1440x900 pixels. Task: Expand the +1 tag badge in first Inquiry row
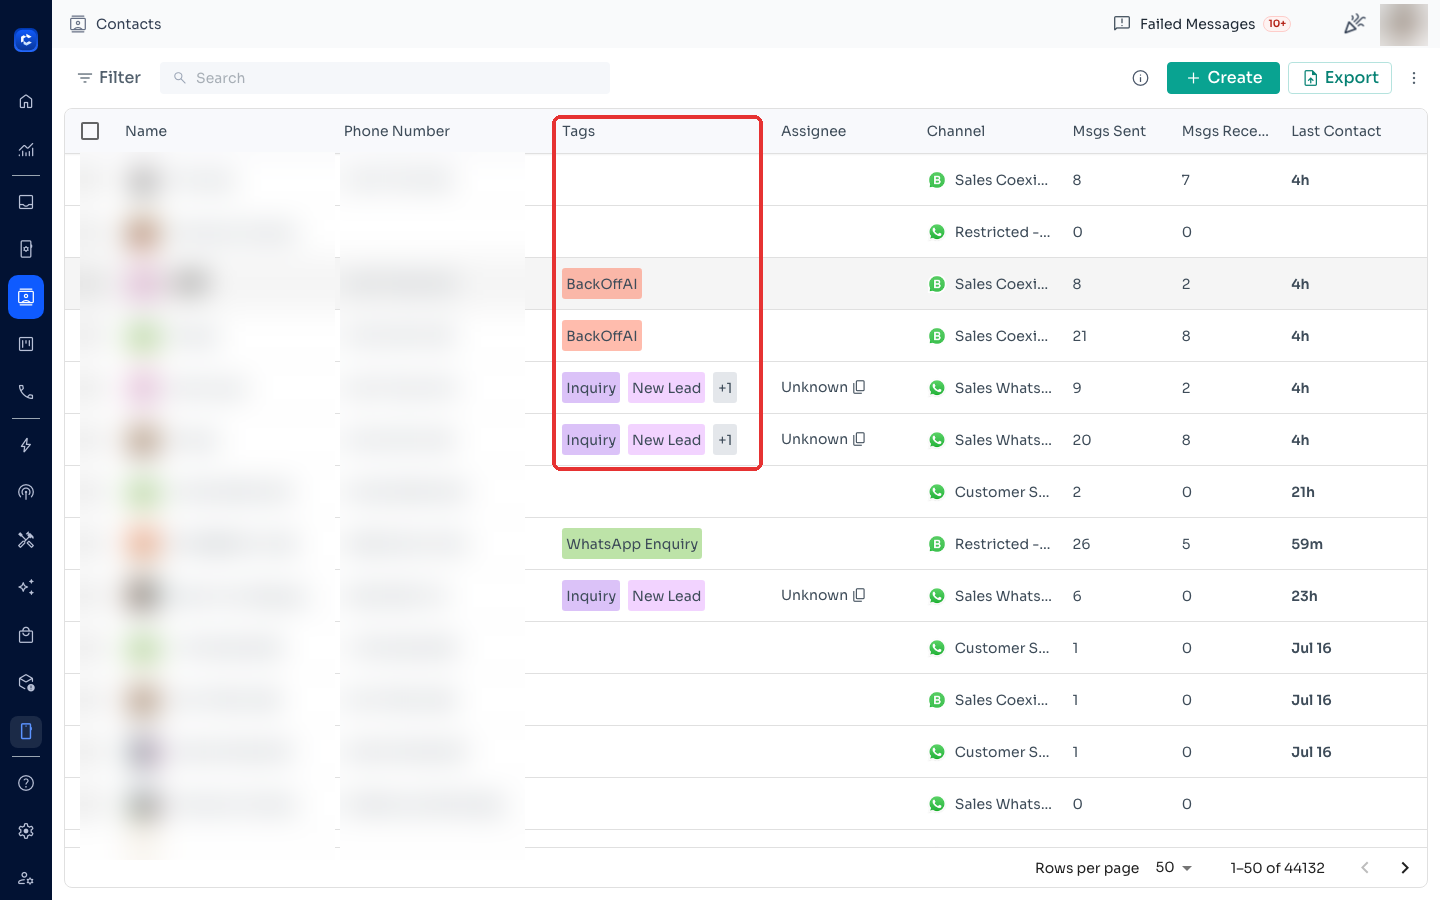725,388
